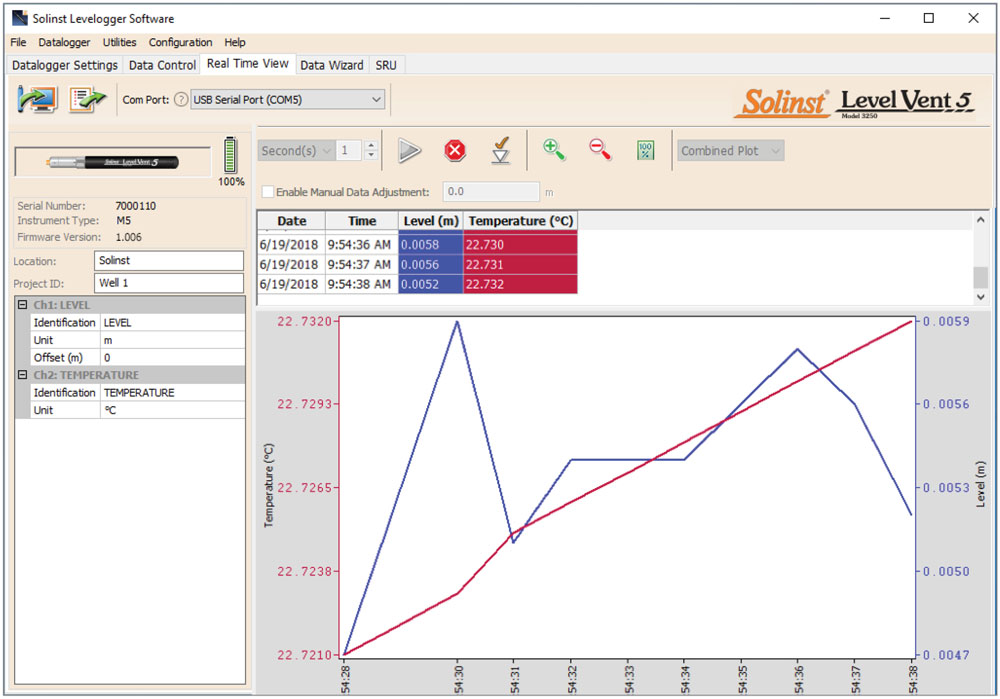Collapse the Ch2: TEMPERATURE channel section
1000x699 pixels.
[x=21, y=374]
